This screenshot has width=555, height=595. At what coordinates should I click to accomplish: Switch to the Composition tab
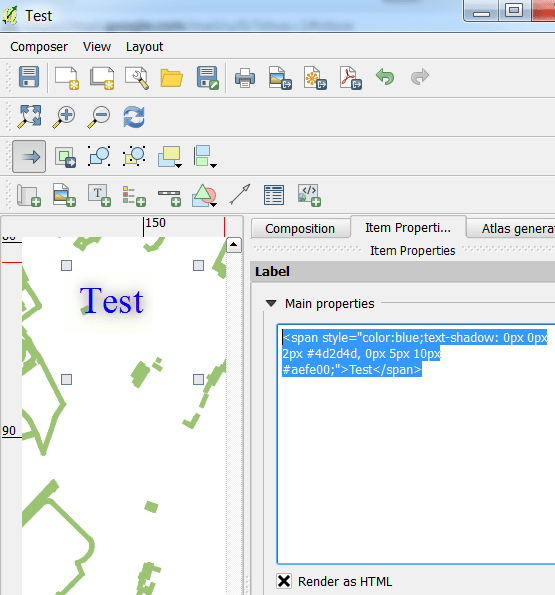click(x=300, y=228)
